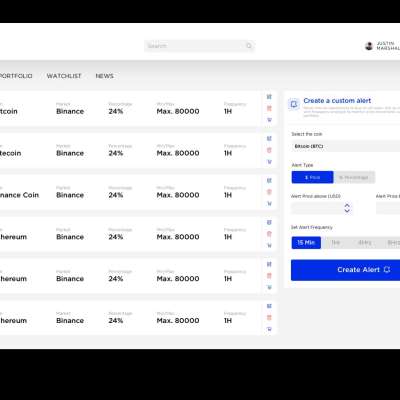Click the red trash icon in the first Ethereum row
The height and width of the screenshot is (400, 400).
click(x=269, y=234)
